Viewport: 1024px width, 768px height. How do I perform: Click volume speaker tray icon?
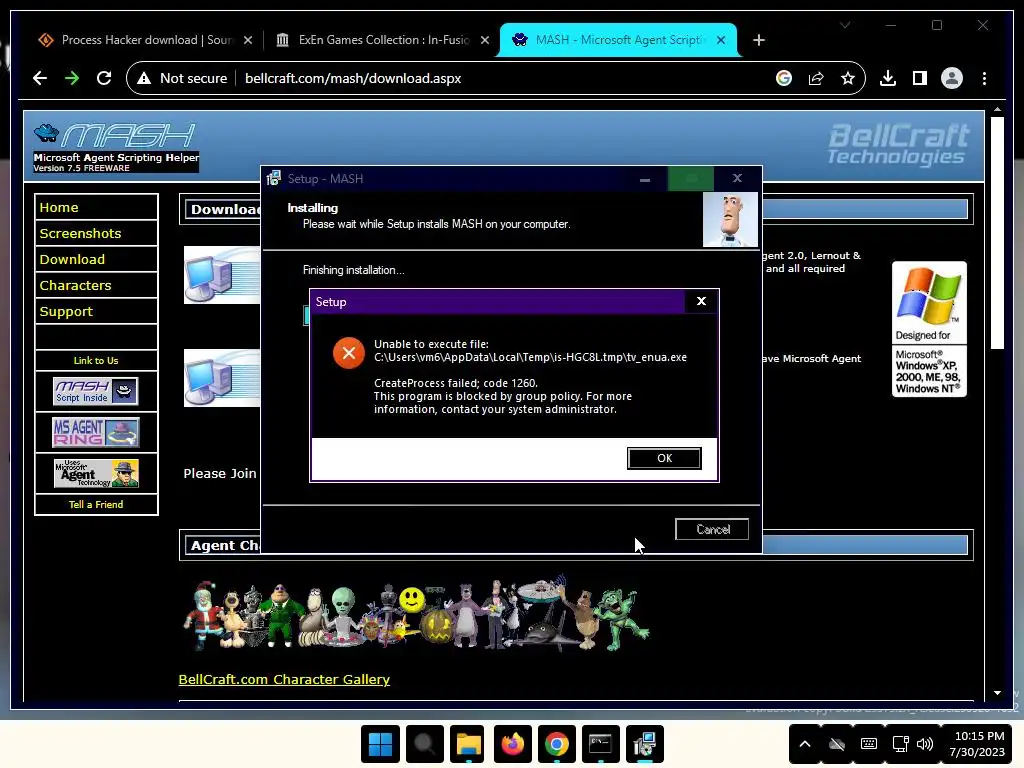click(x=925, y=744)
